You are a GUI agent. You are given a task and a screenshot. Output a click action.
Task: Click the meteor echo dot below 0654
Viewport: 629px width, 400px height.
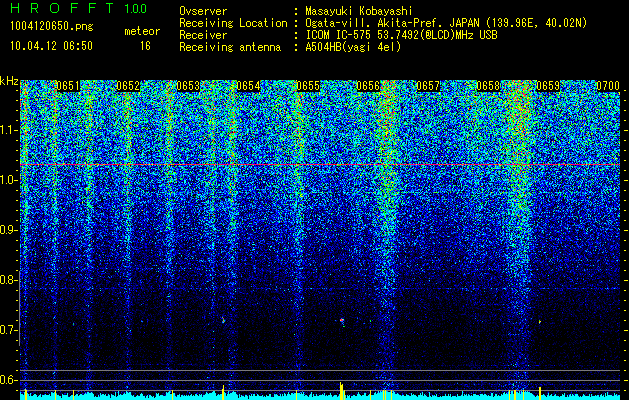click(x=223, y=320)
